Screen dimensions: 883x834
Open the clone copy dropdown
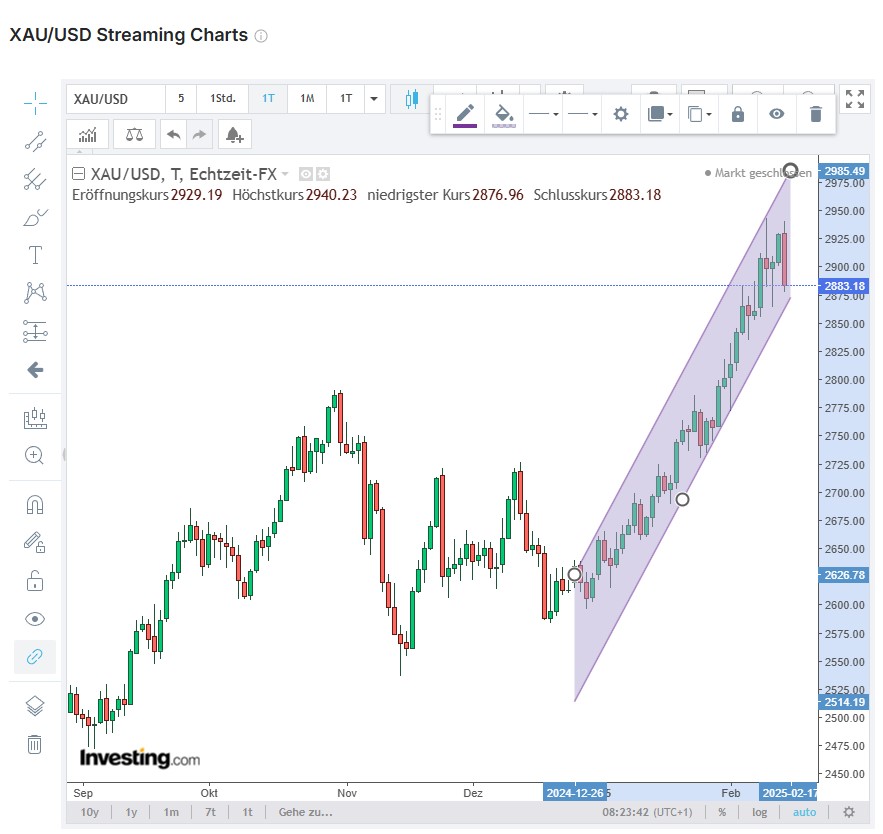click(699, 115)
